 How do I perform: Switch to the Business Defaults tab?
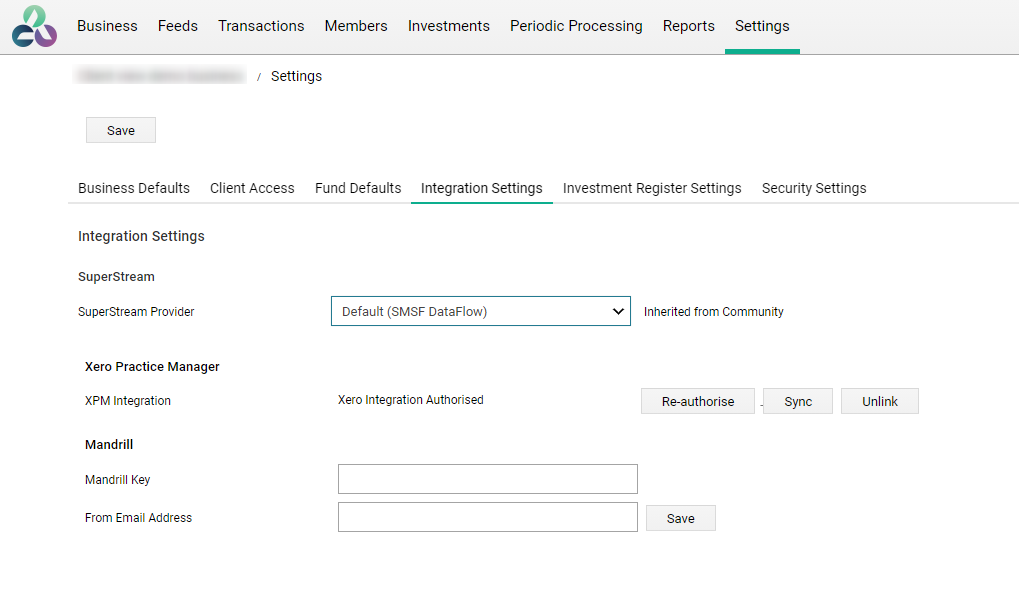click(134, 188)
